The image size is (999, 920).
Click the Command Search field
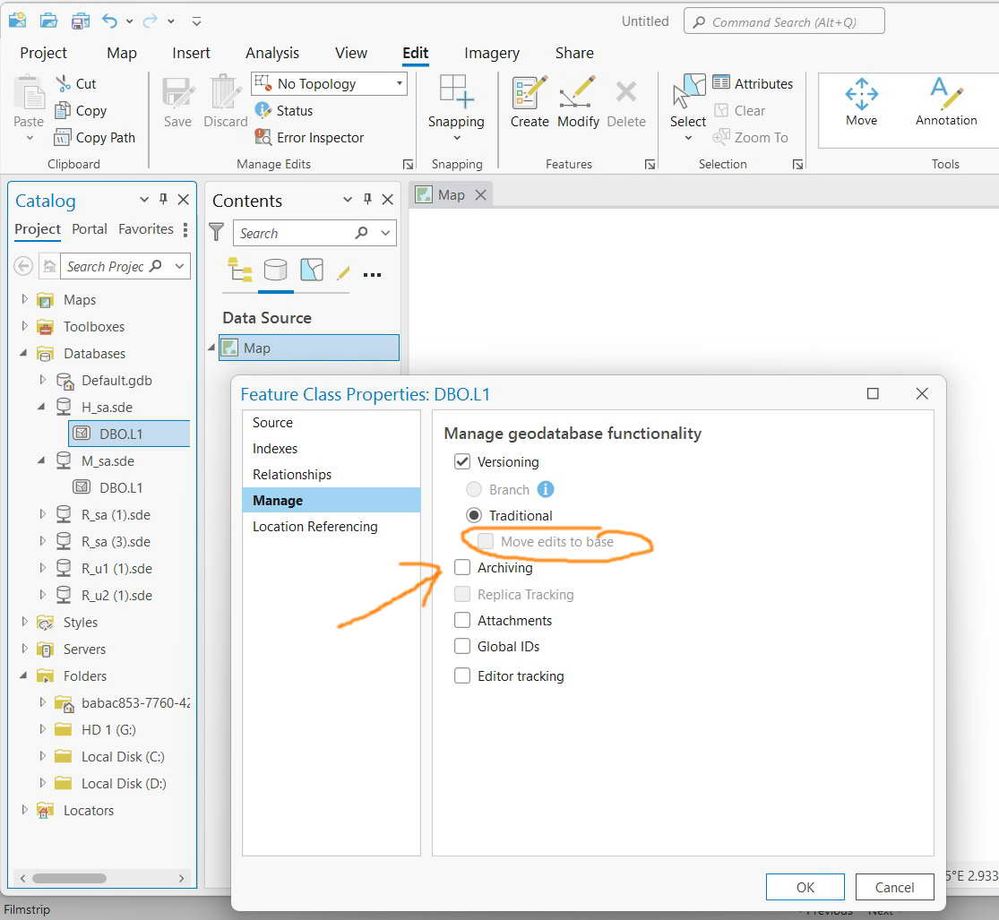(x=784, y=22)
